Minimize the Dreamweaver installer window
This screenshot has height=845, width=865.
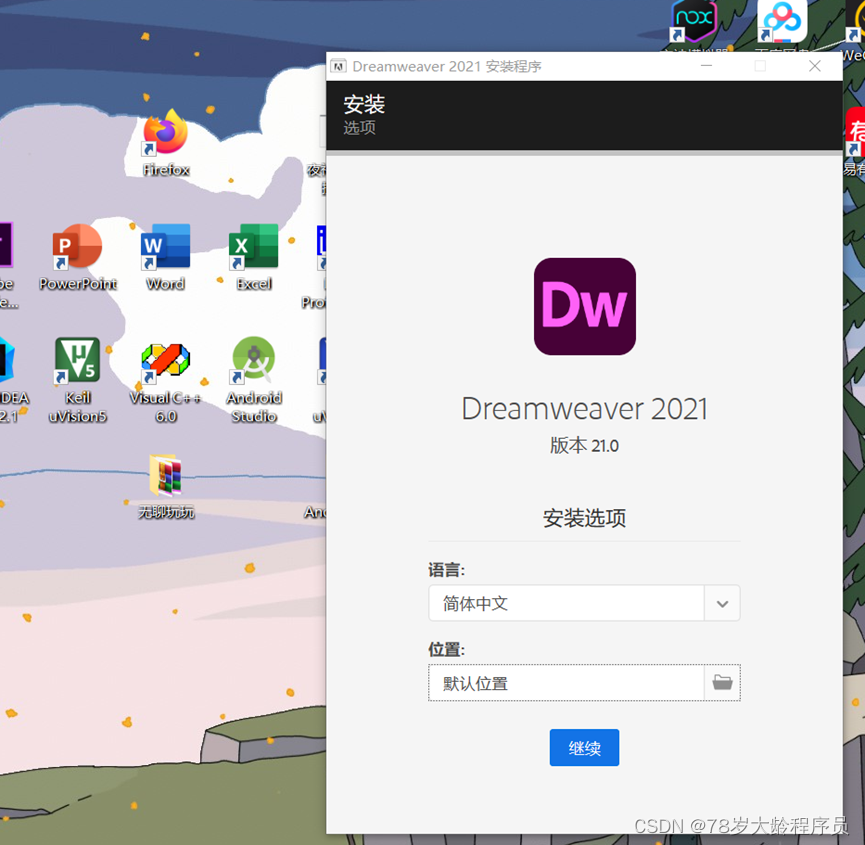tap(706, 66)
